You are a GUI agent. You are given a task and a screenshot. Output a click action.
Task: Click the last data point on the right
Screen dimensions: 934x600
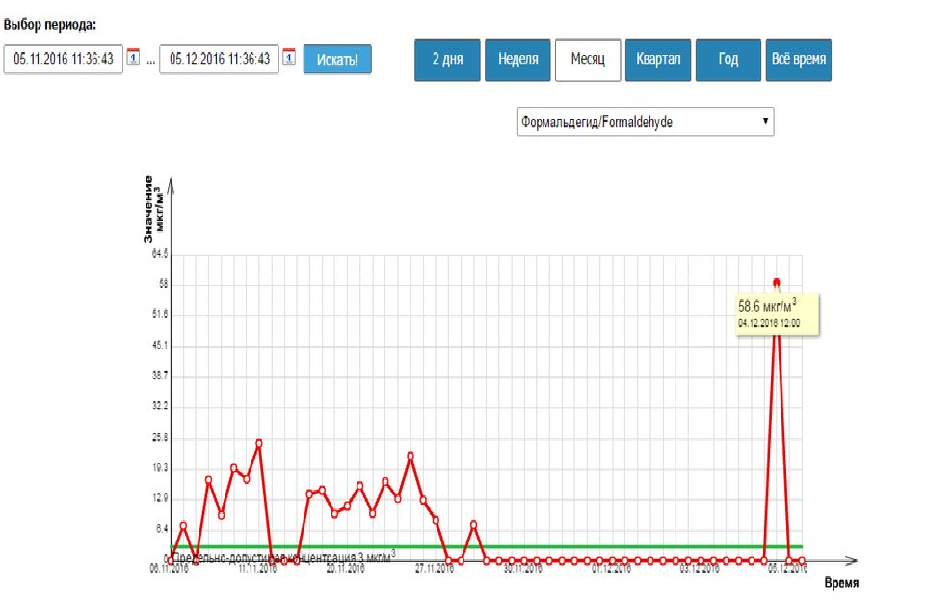[x=802, y=561]
